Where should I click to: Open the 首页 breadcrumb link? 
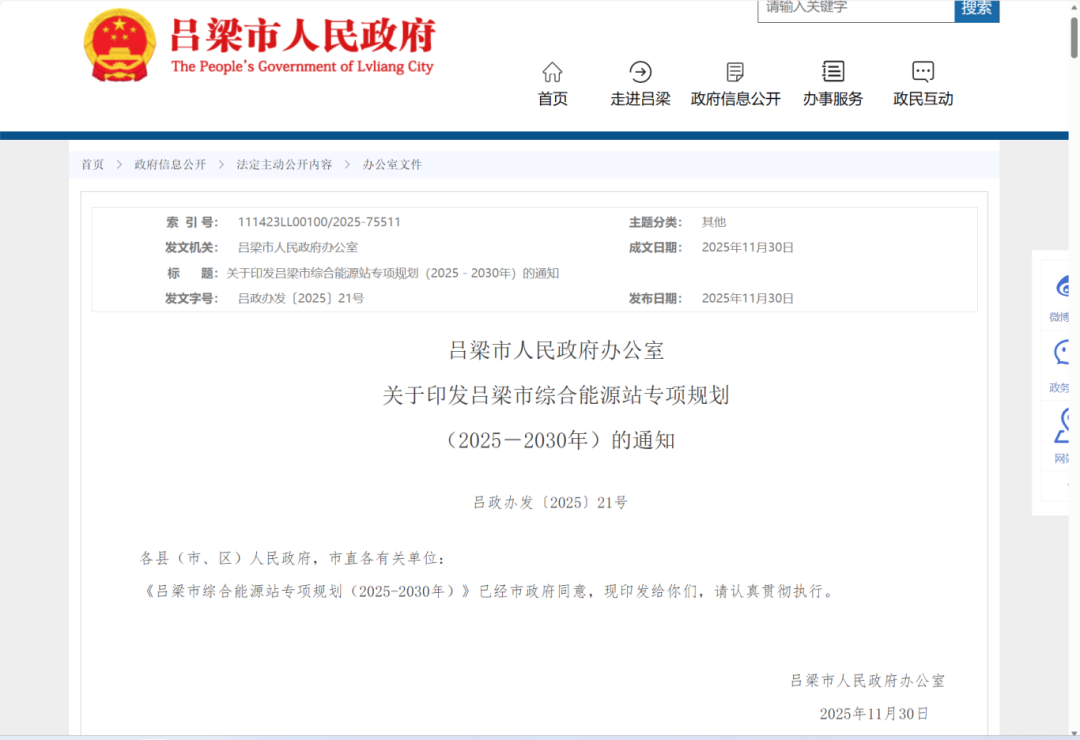pyautogui.click(x=92, y=164)
